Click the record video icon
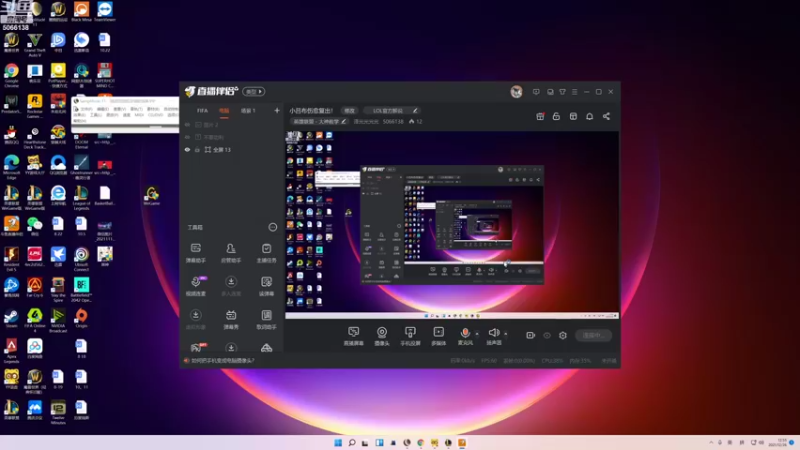 click(531, 335)
